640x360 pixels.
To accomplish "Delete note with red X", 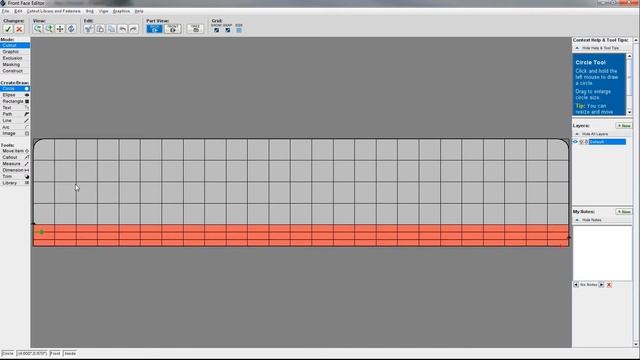I will coord(609,285).
